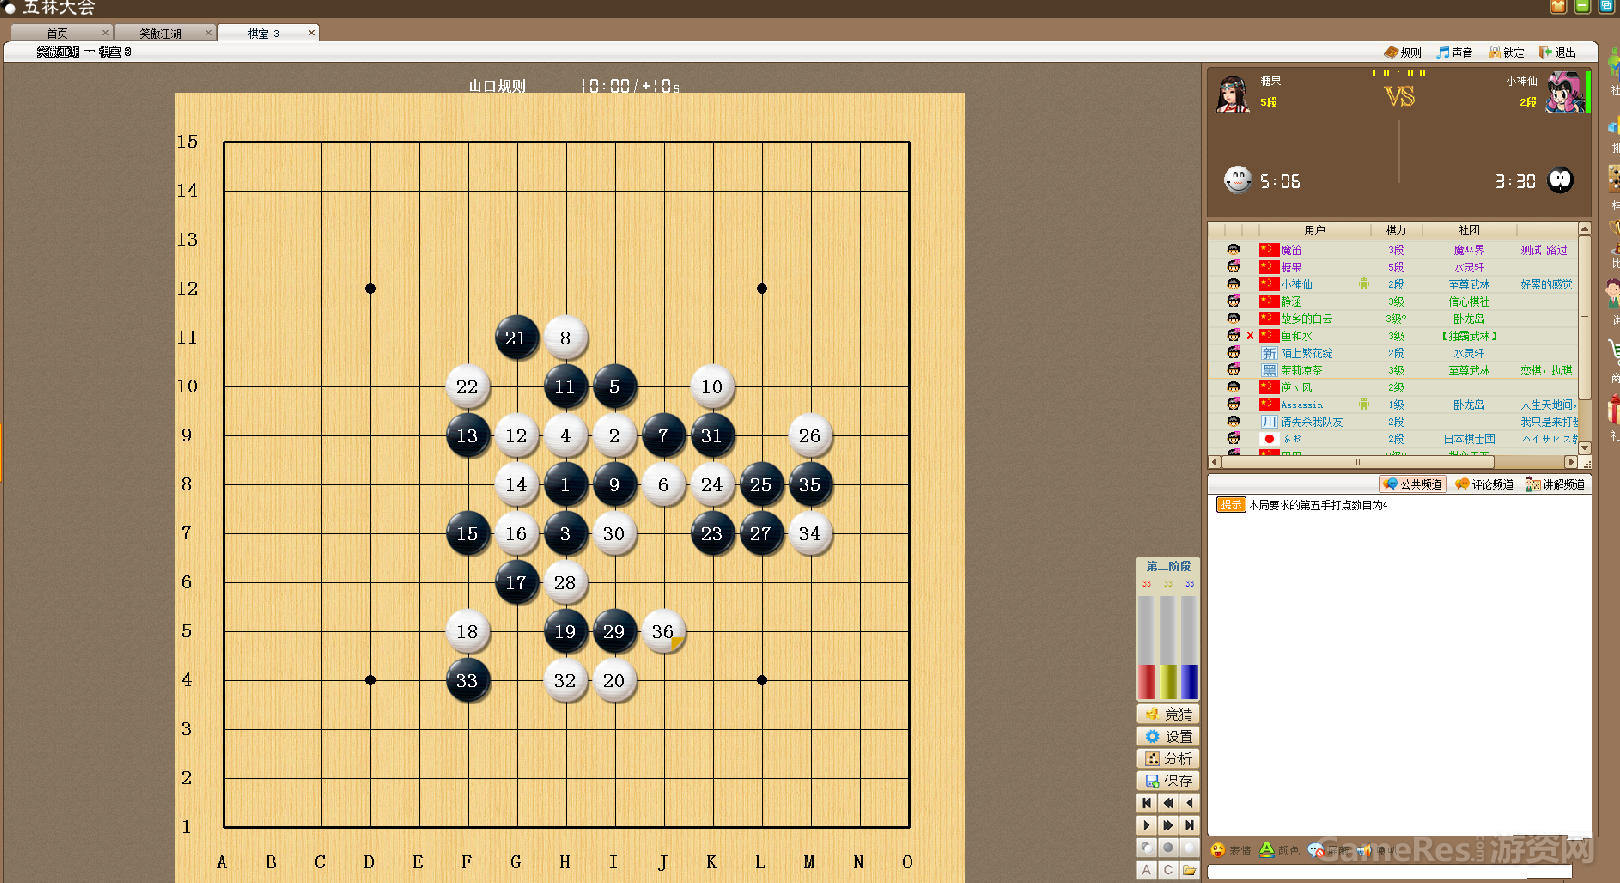Click the red X mark beside 鱼和水
This screenshot has width=1620, height=883.
[x=1250, y=336]
